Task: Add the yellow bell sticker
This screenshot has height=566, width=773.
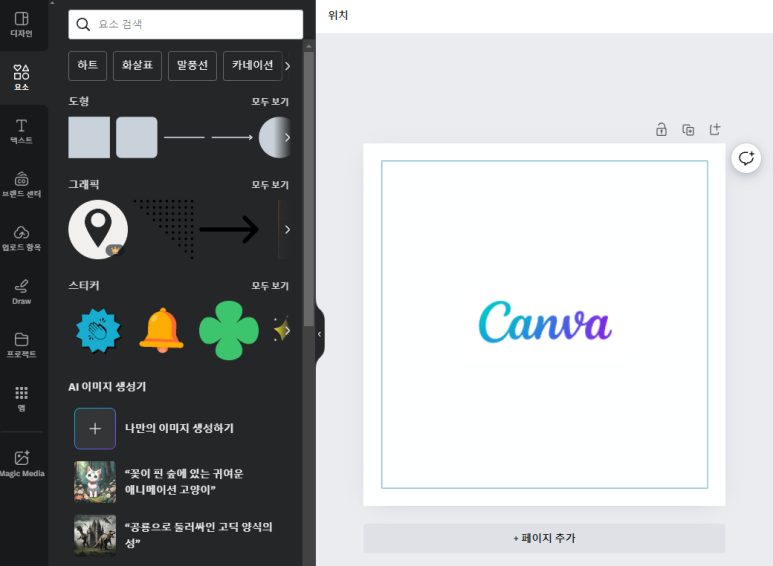Action: pos(162,330)
